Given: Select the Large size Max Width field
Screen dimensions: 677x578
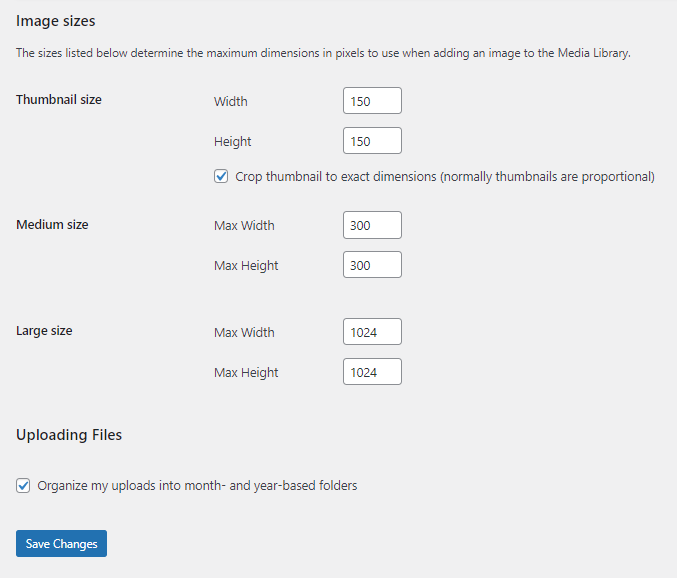Looking at the screenshot, I should [372, 332].
